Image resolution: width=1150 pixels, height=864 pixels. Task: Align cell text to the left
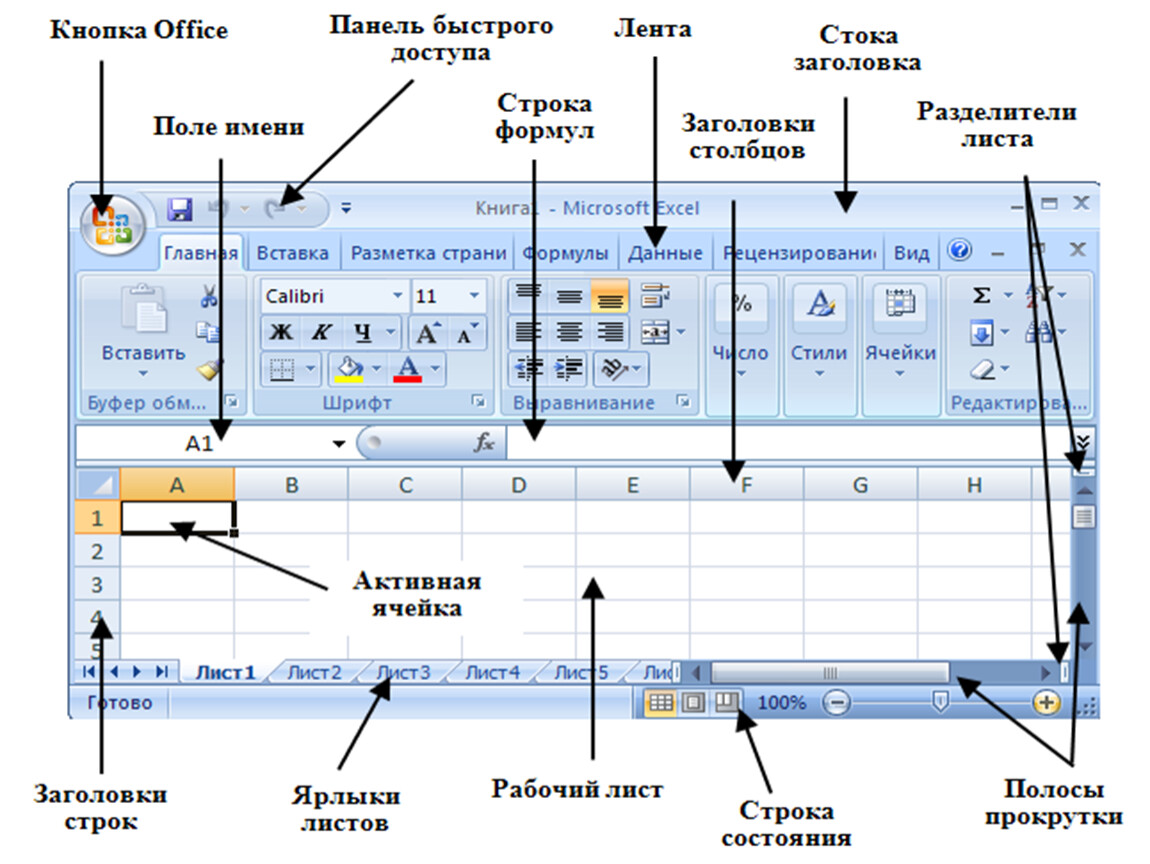pyautogui.click(x=528, y=332)
